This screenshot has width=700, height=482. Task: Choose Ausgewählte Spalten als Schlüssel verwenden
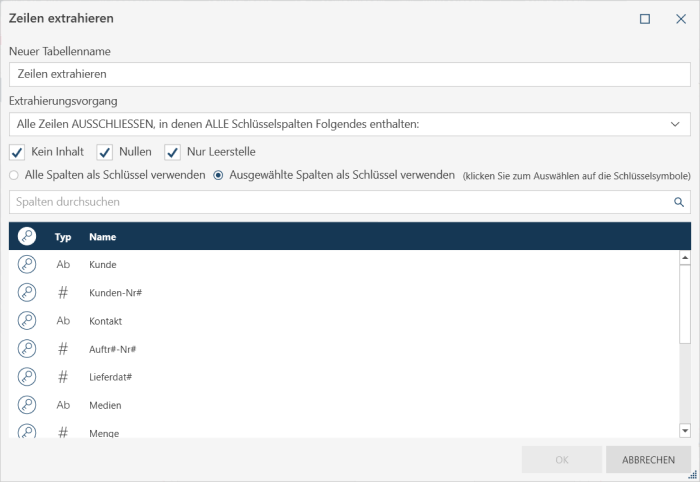click(218, 175)
